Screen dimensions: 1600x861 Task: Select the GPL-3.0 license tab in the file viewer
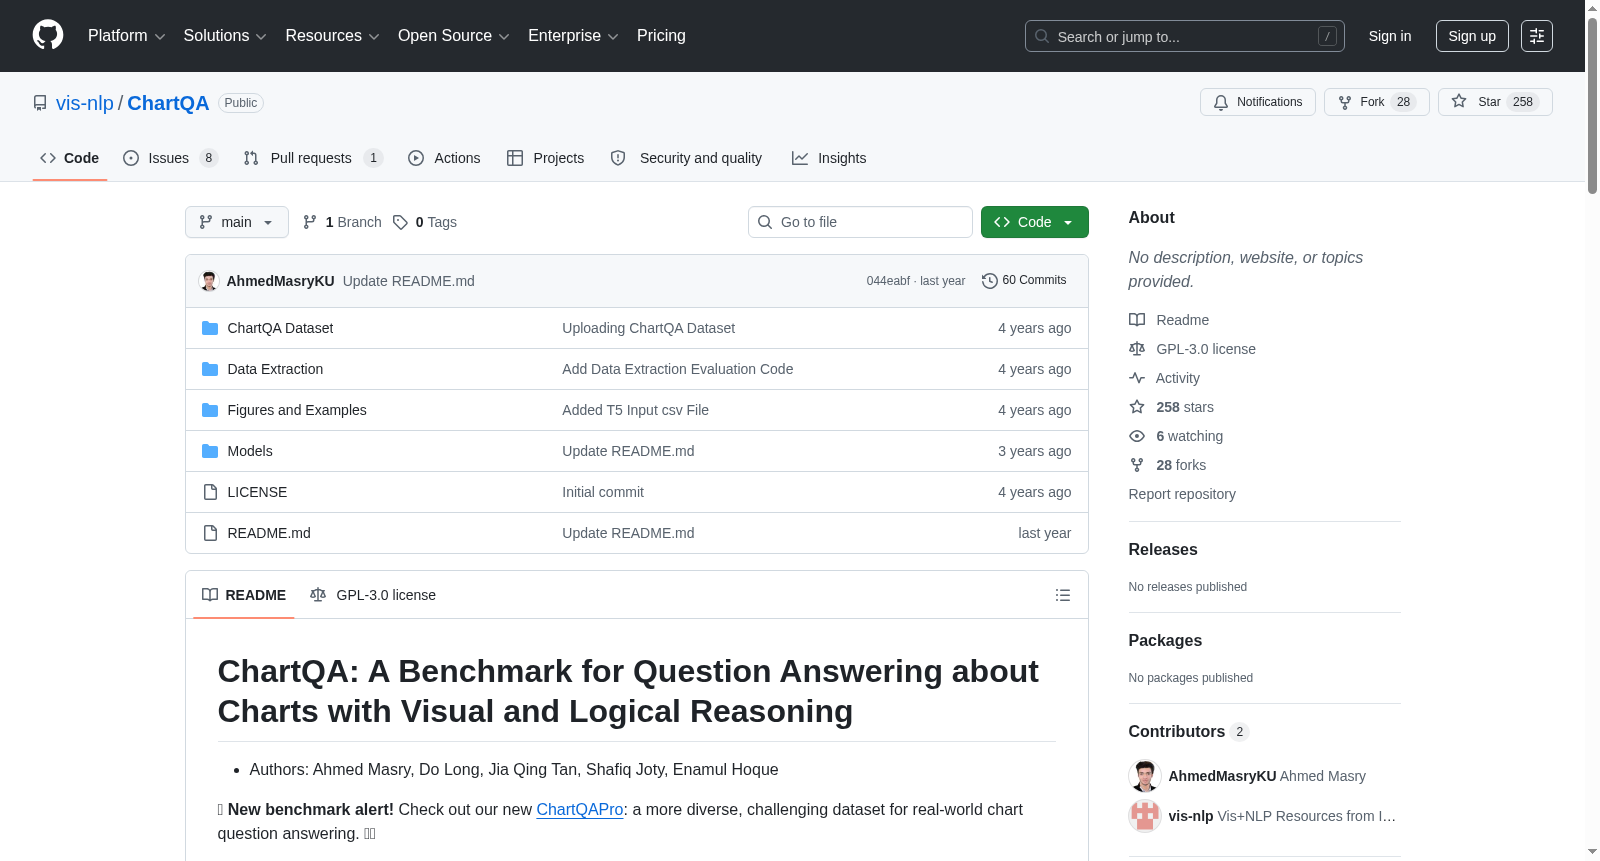click(373, 595)
